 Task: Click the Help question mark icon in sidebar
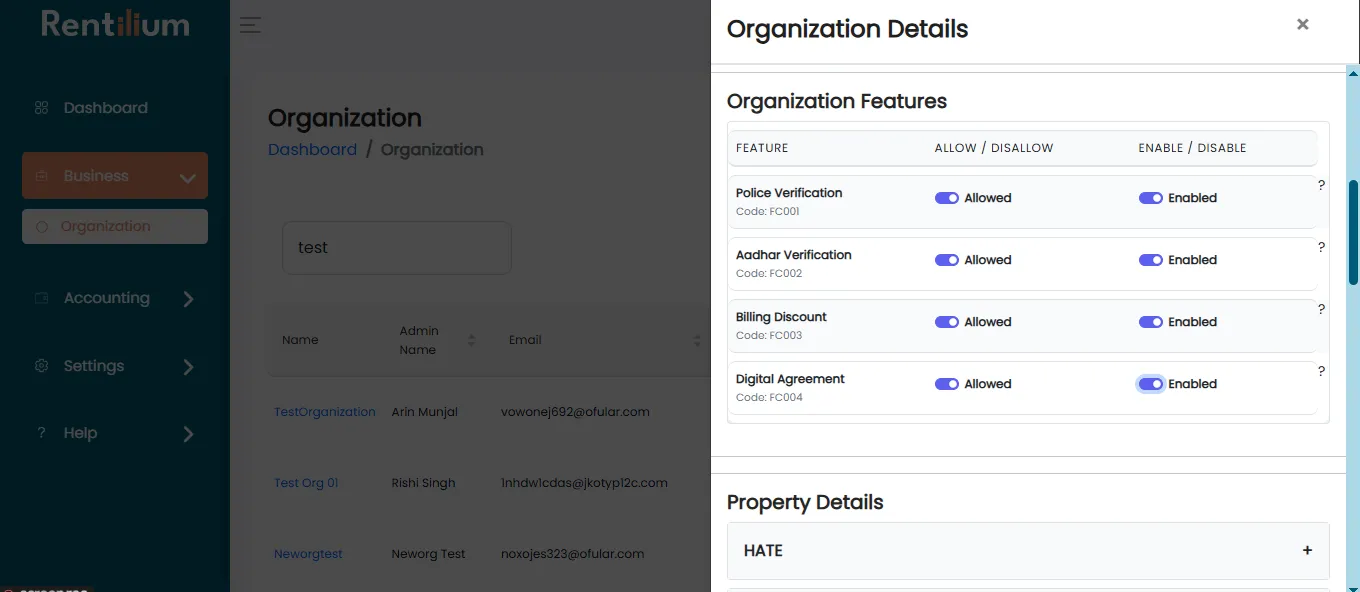point(41,433)
